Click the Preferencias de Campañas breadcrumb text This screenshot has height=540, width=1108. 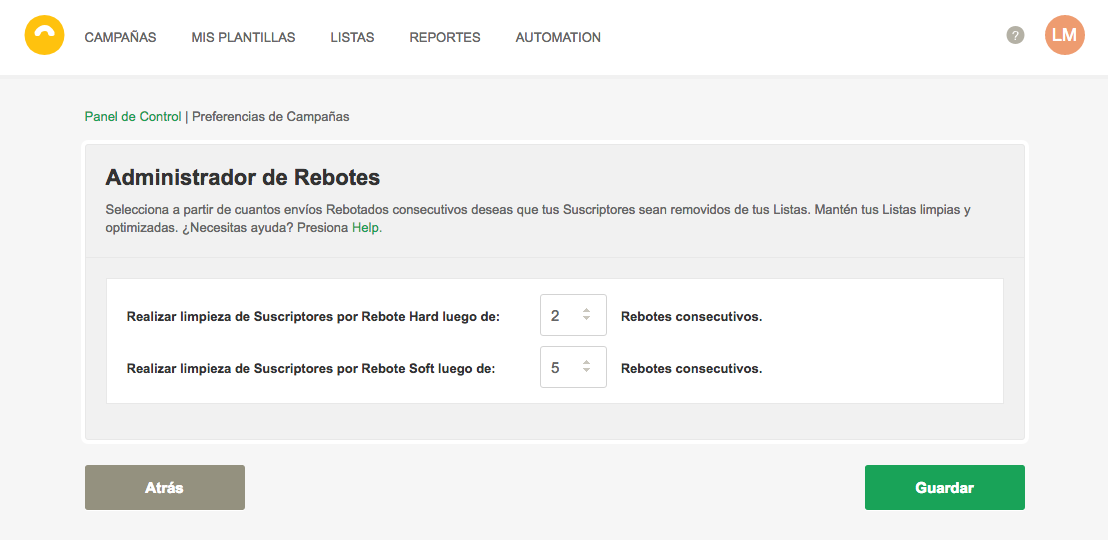[270, 116]
